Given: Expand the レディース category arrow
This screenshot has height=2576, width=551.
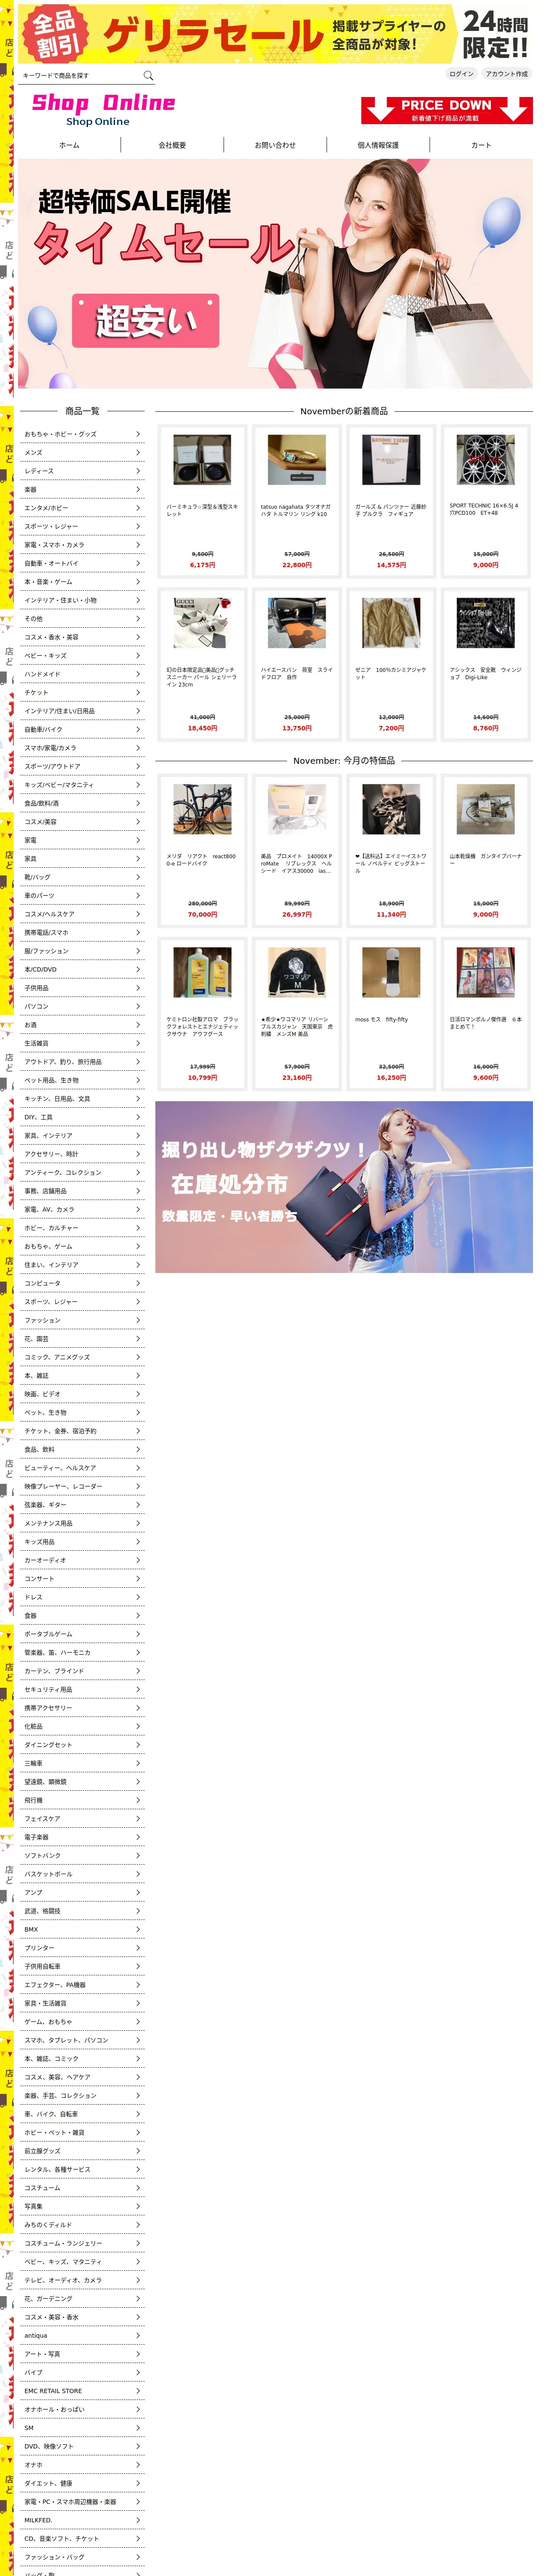Looking at the screenshot, I should coord(138,471).
